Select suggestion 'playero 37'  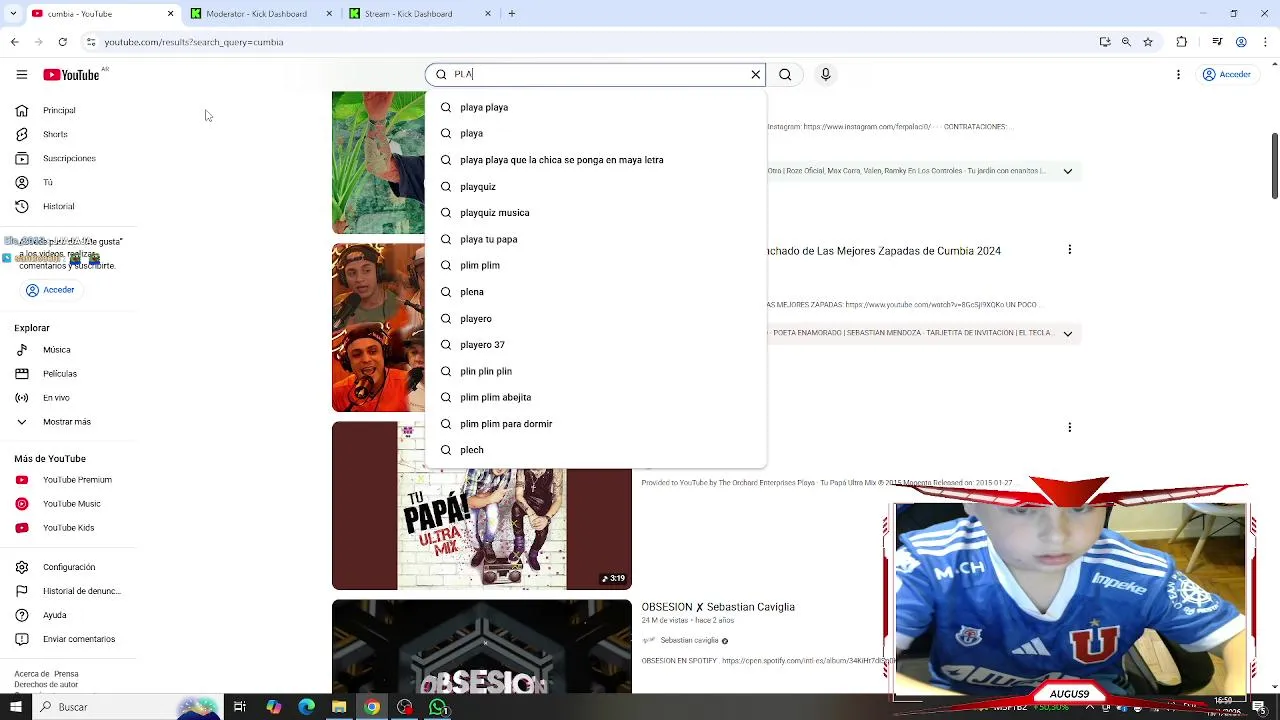point(596,345)
